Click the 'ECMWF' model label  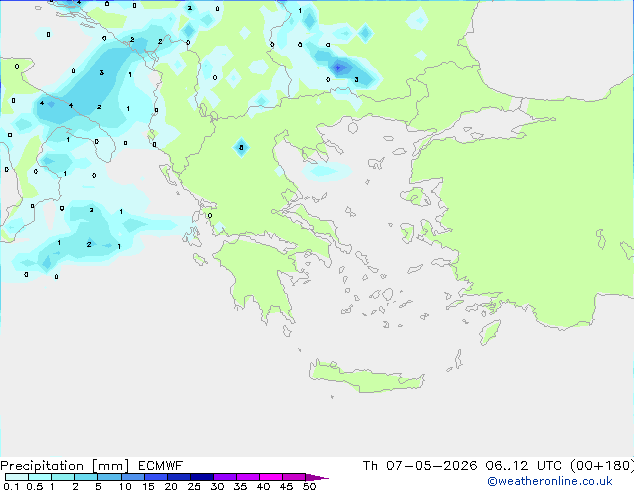(x=161, y=466)
